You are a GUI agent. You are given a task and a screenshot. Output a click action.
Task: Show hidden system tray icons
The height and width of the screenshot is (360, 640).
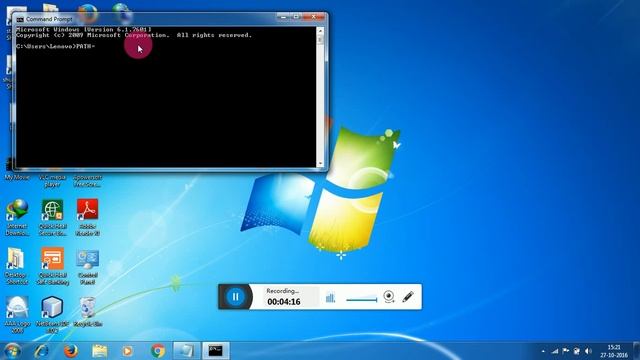click(543, 351)
